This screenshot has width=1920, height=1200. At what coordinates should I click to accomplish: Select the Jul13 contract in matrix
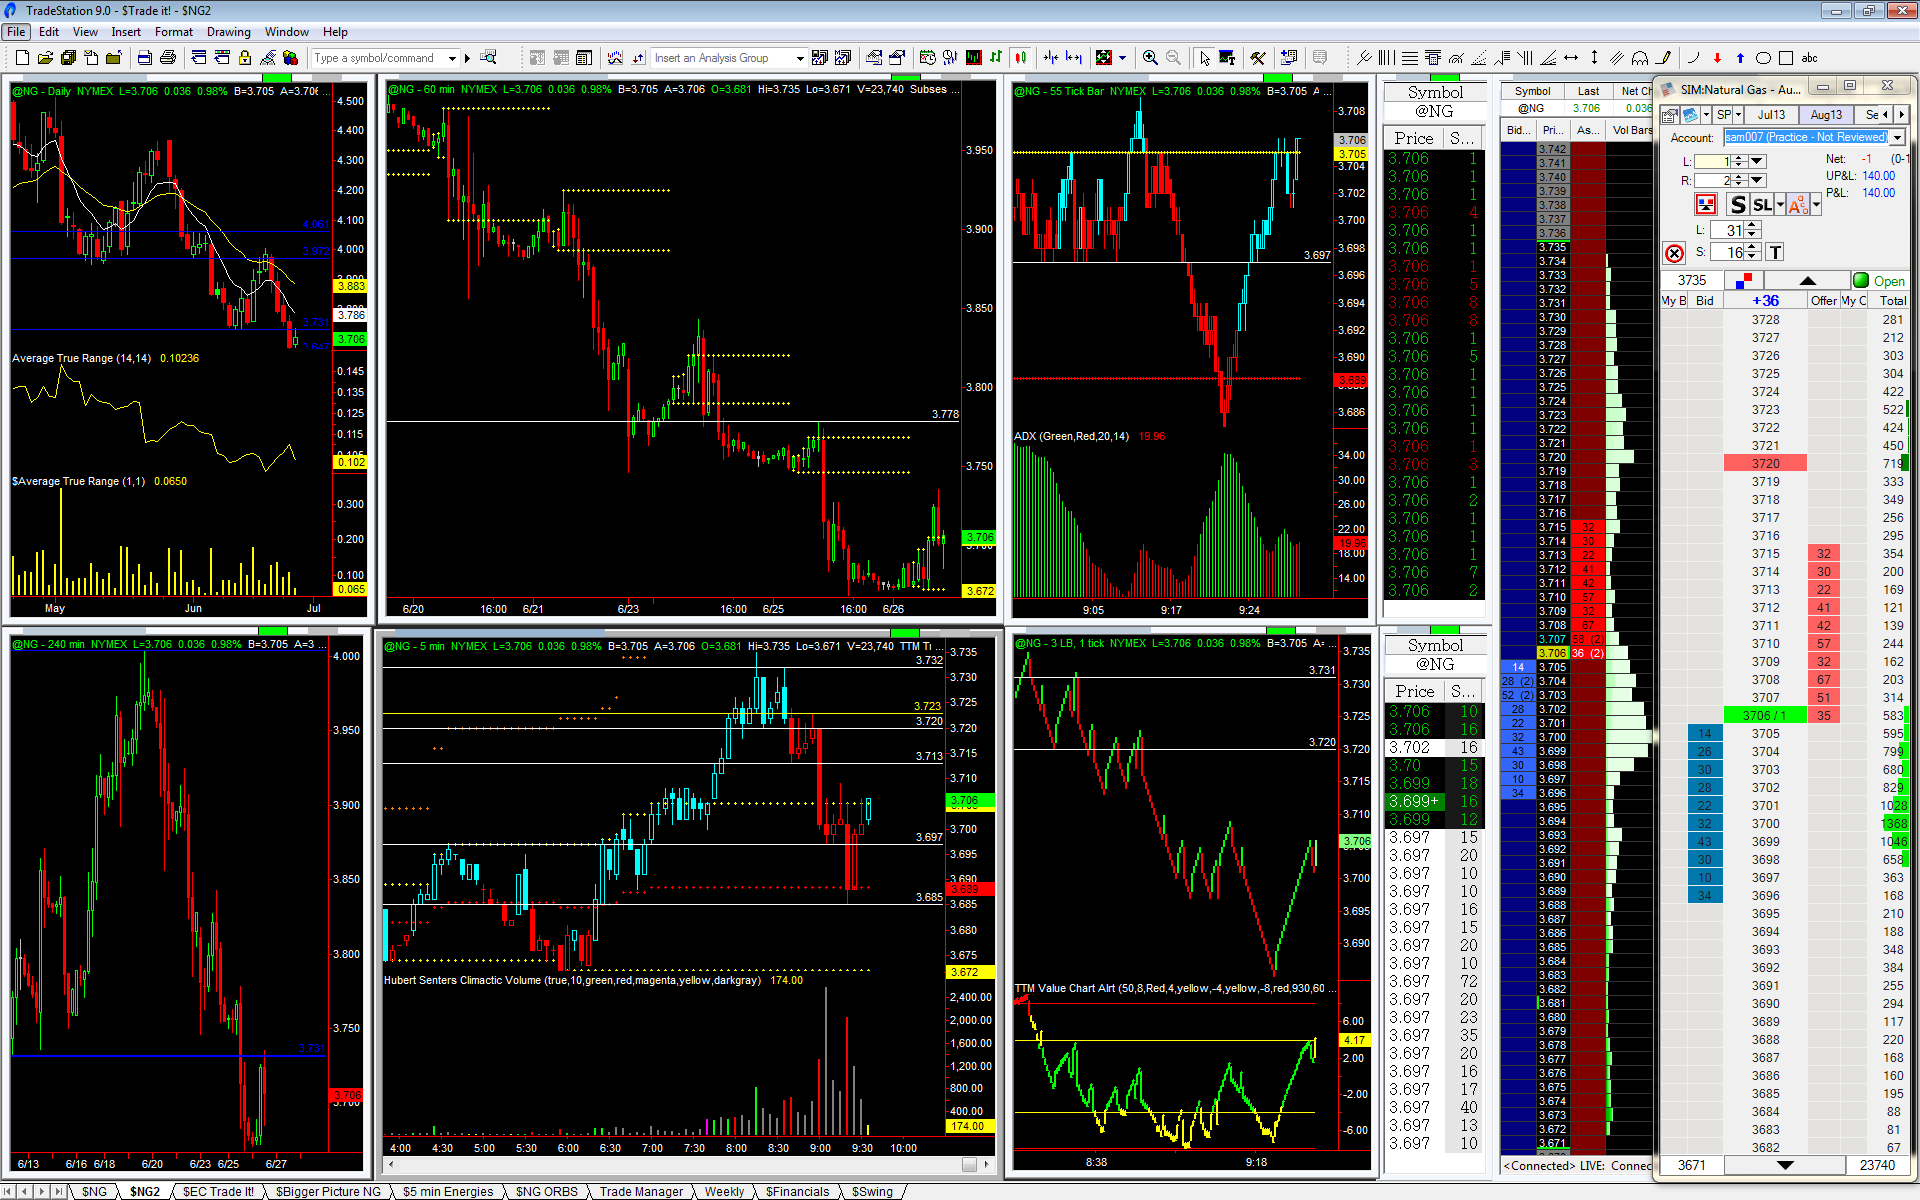pos(1772,115)
